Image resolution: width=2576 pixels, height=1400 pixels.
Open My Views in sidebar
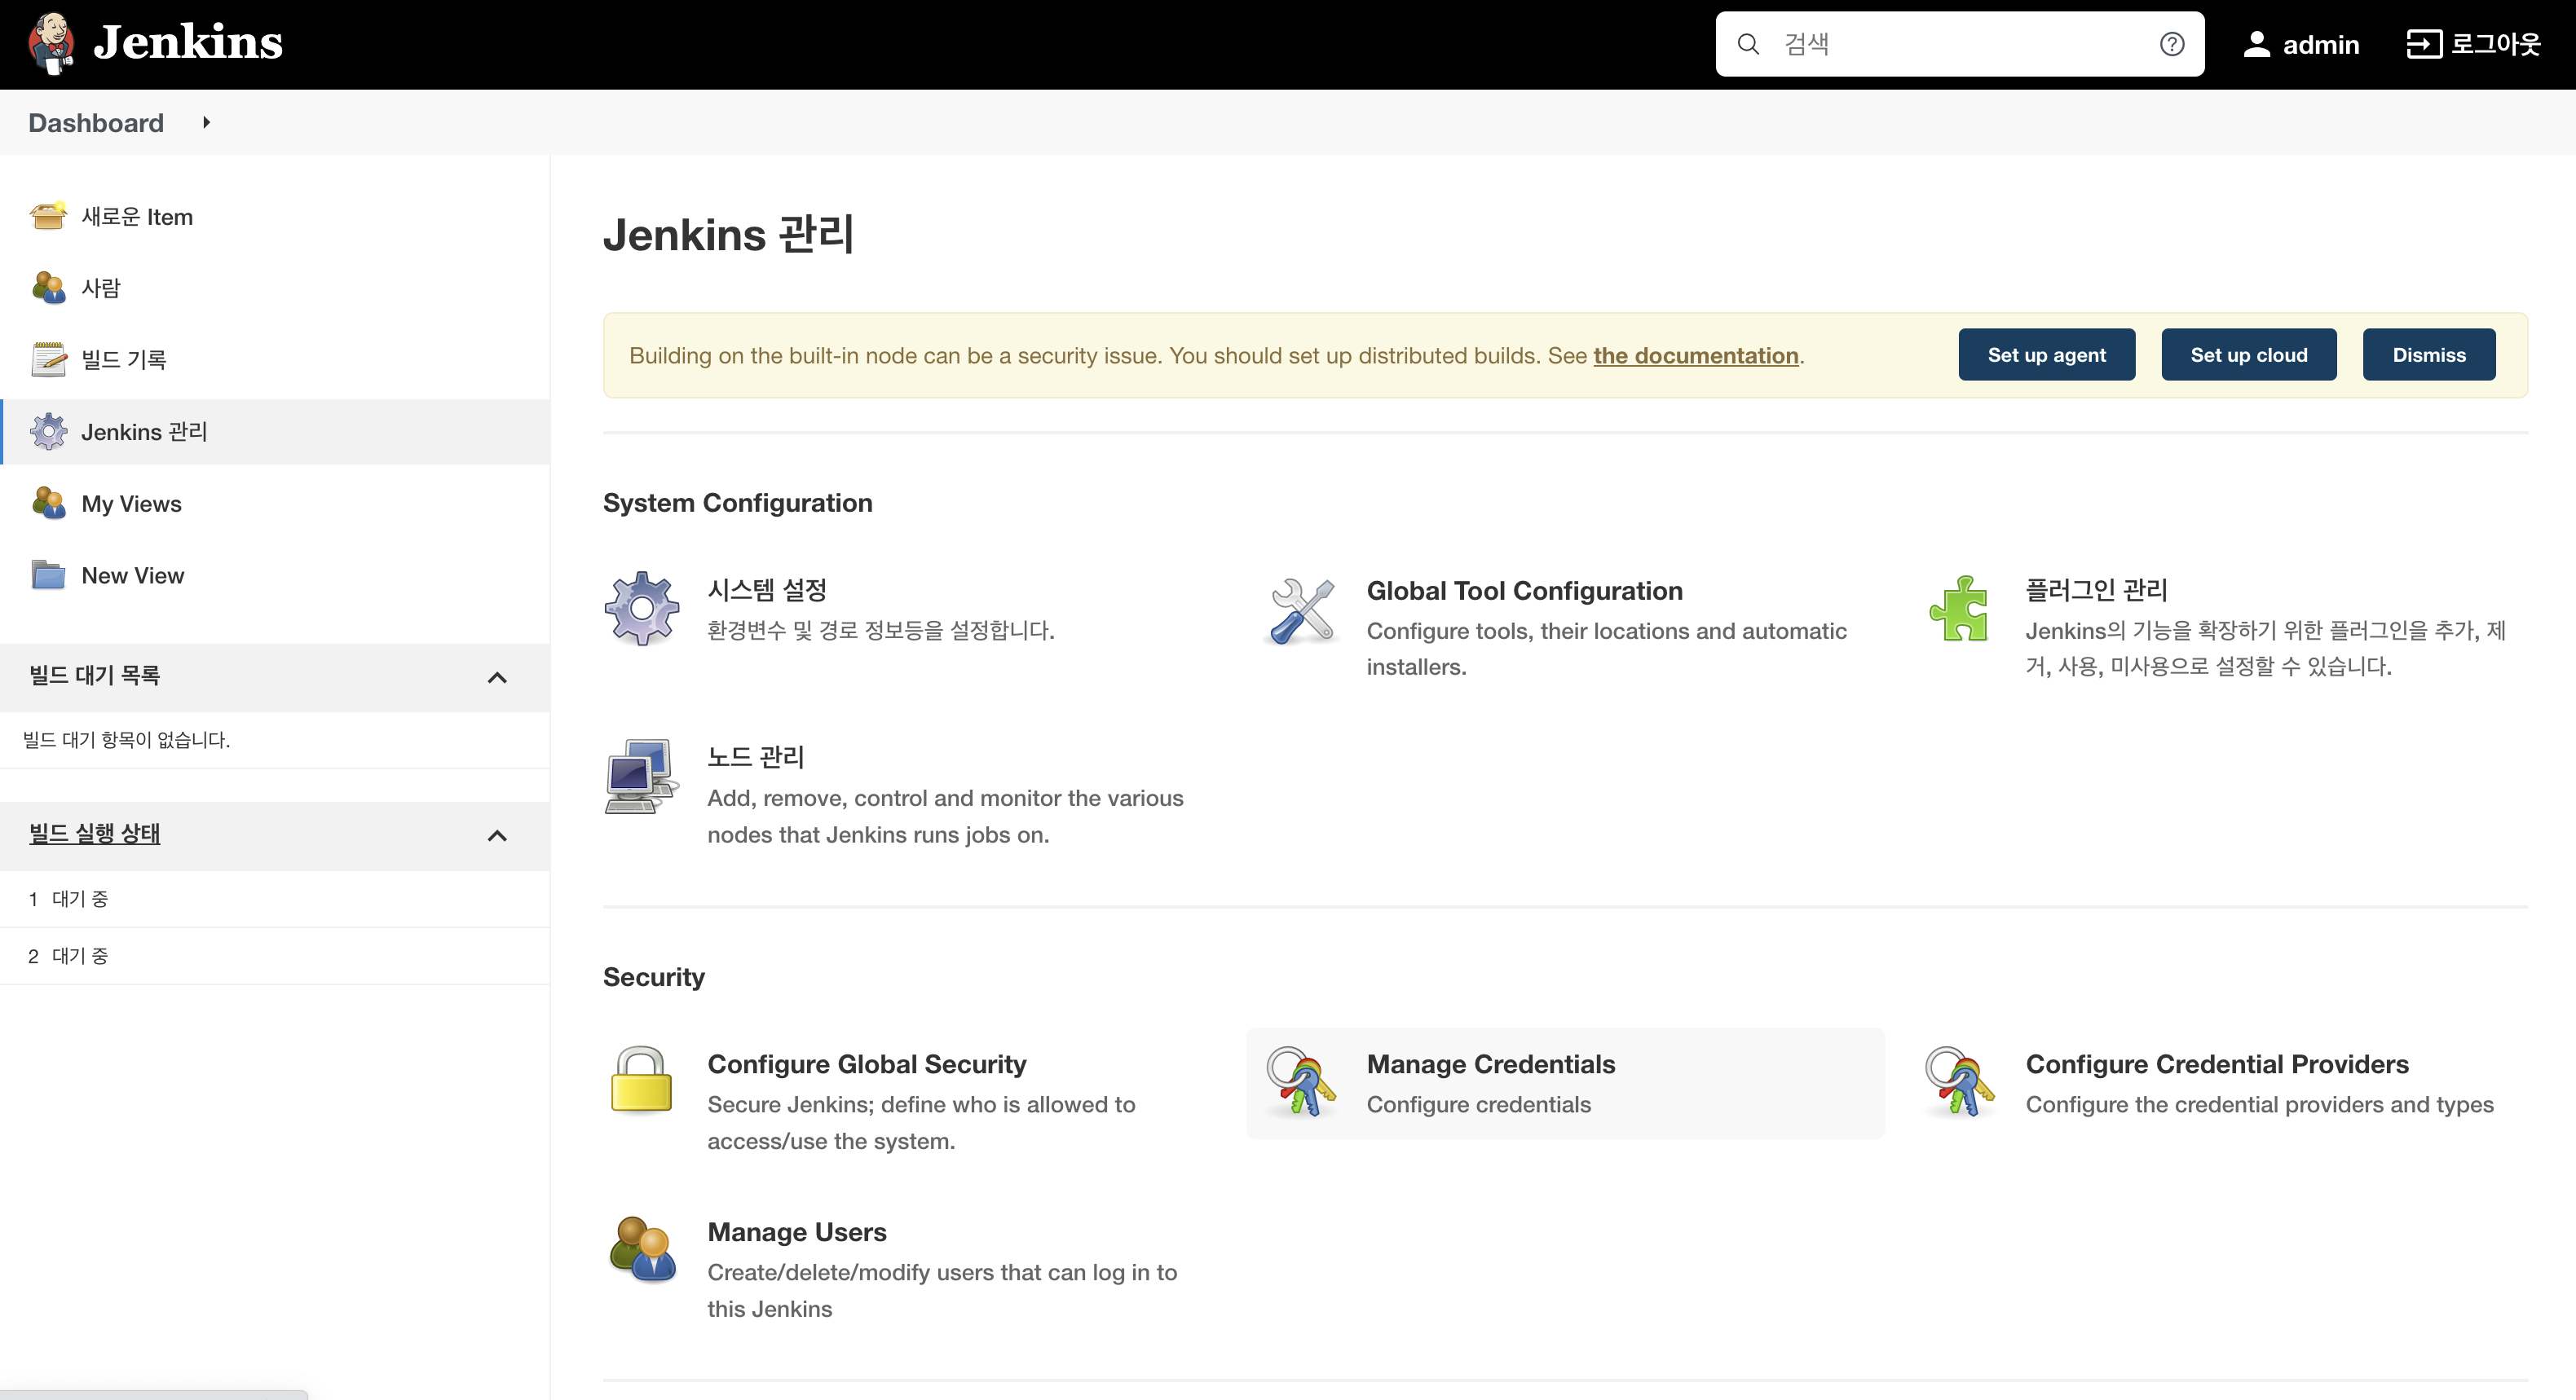click(131, 503)
